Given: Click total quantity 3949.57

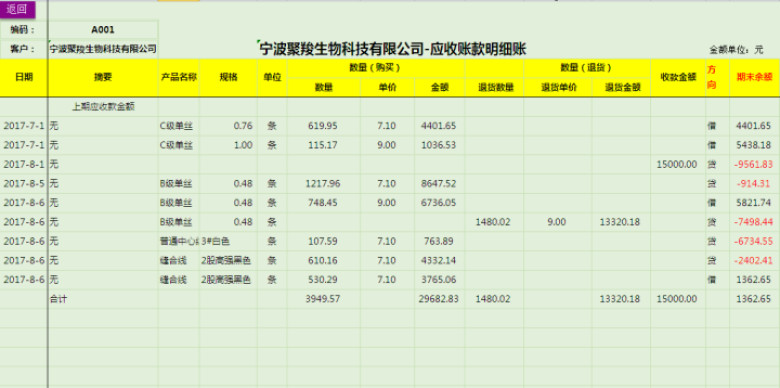Looking at the screenshot, I should [323, 299].
